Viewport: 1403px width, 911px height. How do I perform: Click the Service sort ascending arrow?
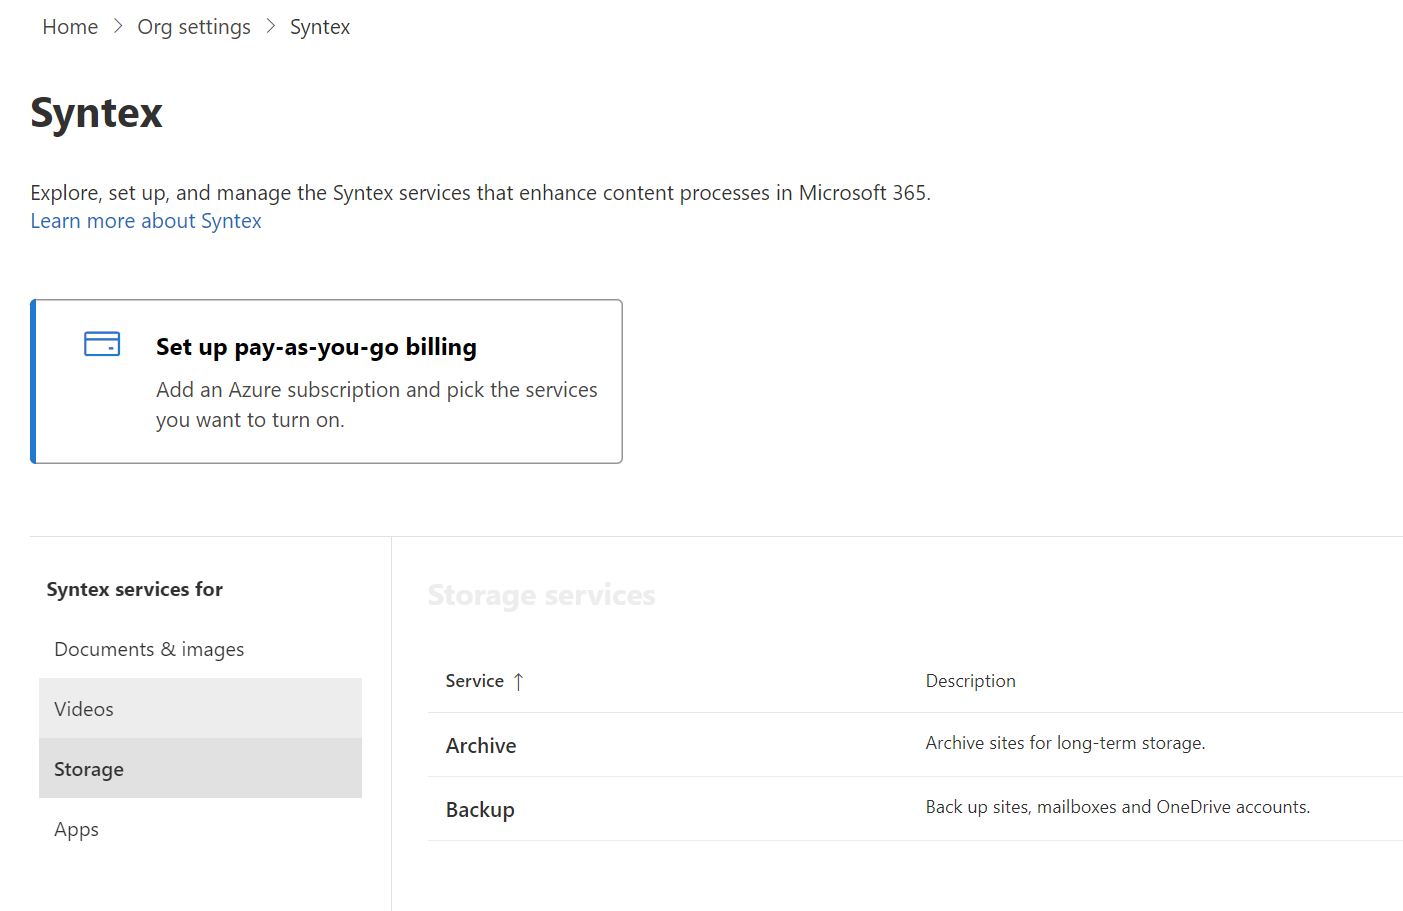[518, 682]
